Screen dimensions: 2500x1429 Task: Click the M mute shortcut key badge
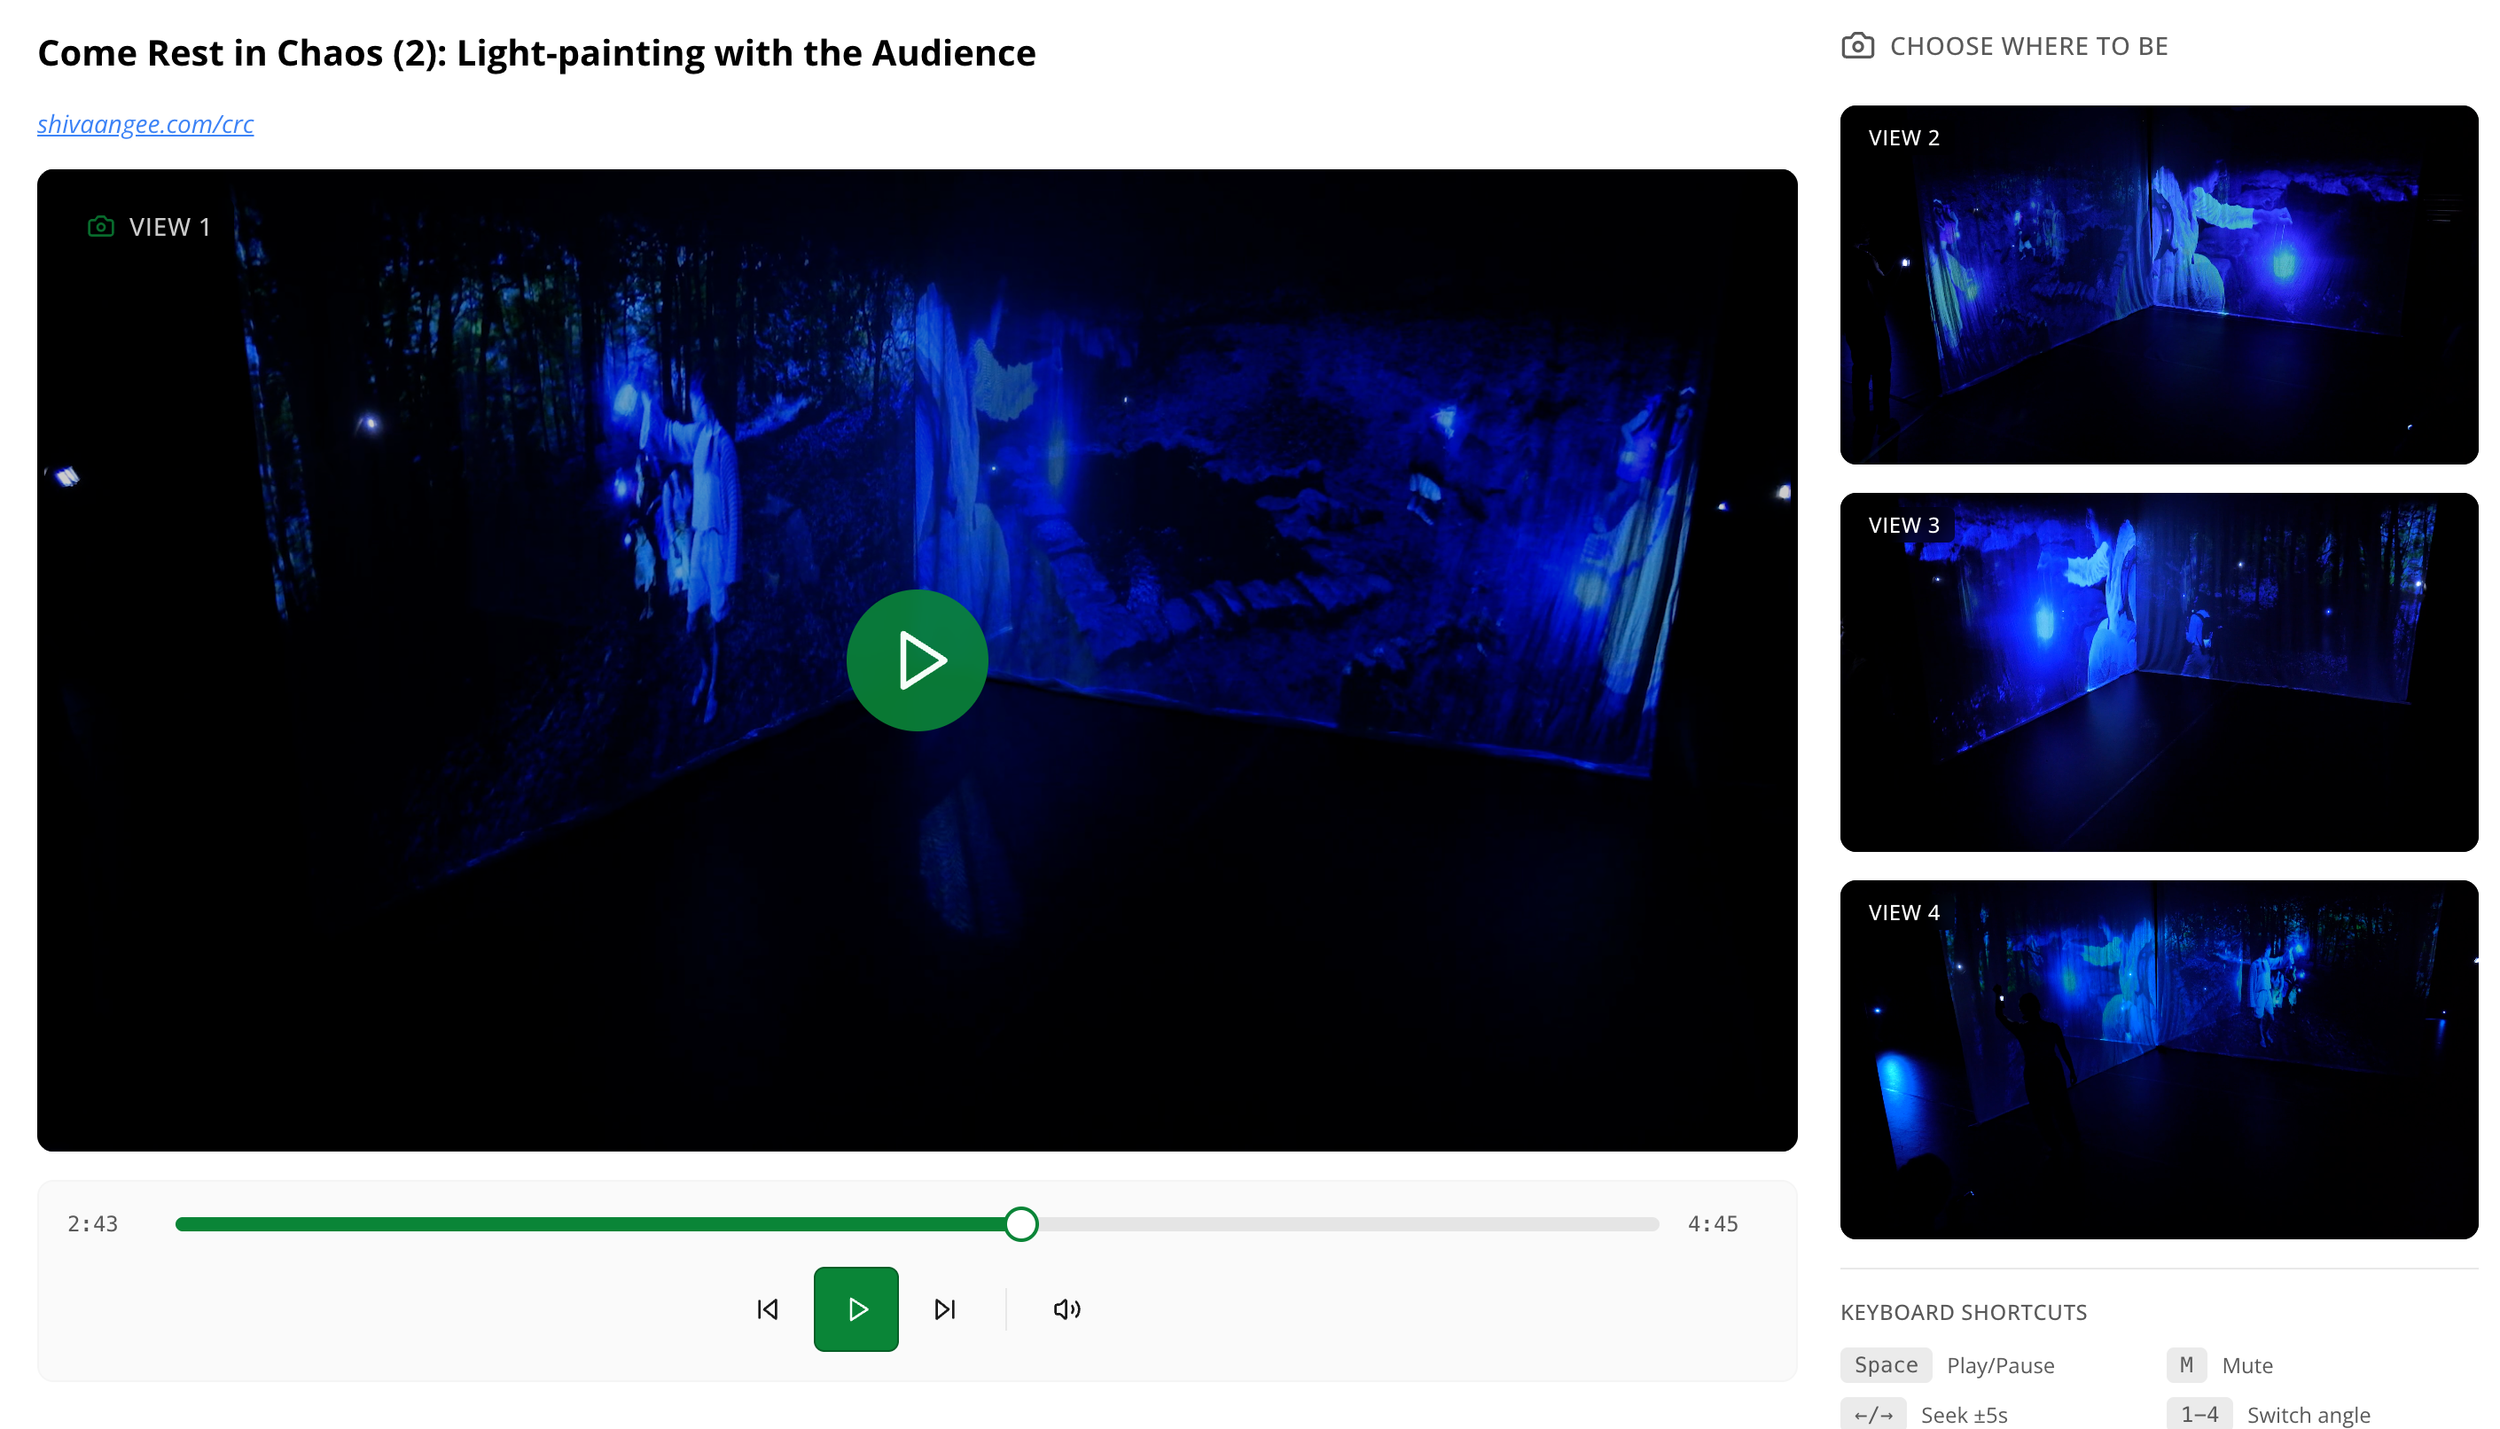coord(2186,1365)
